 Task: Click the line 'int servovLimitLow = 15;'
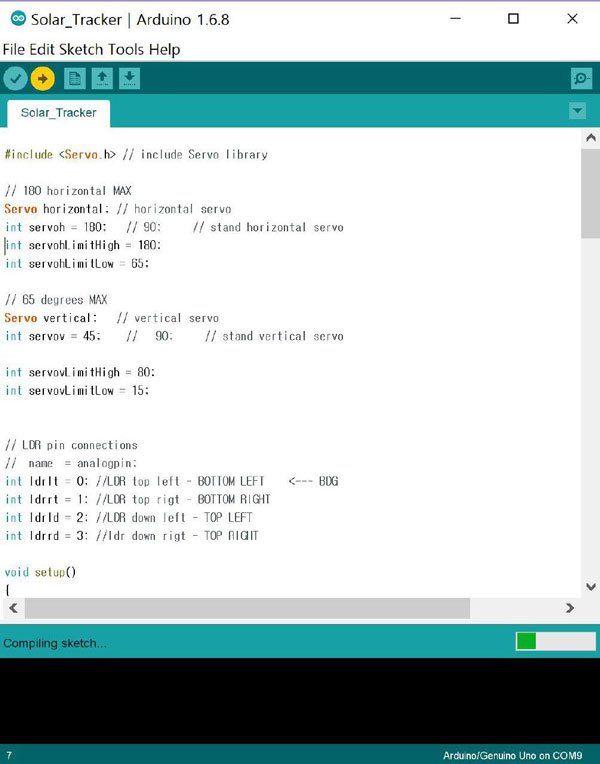(x=77, y=391)
